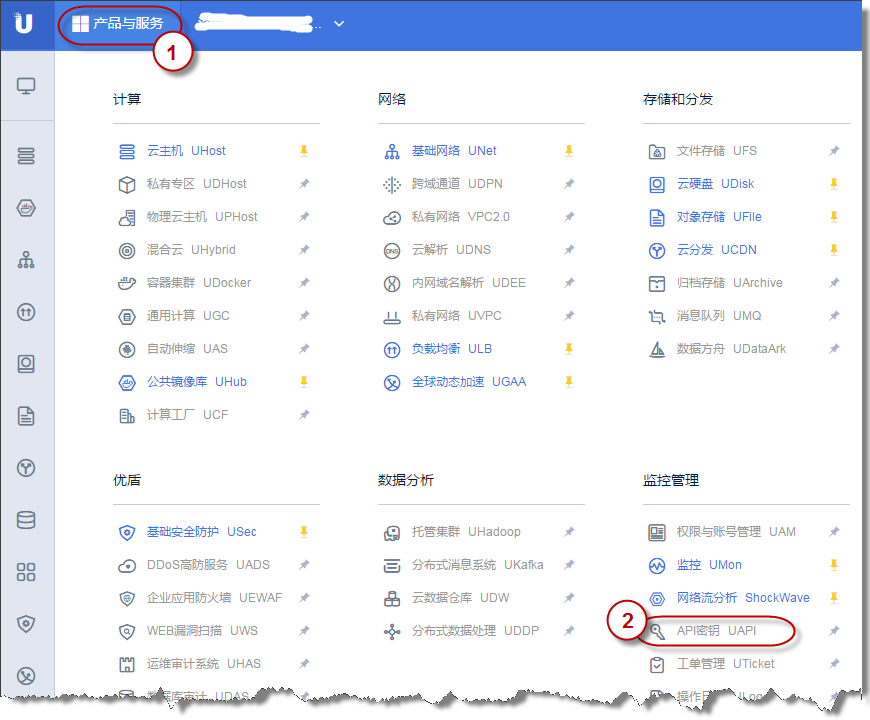Select 公共镜像库 UHub
The height and width of the screenshot is (720, 870).
pos(196,382)
